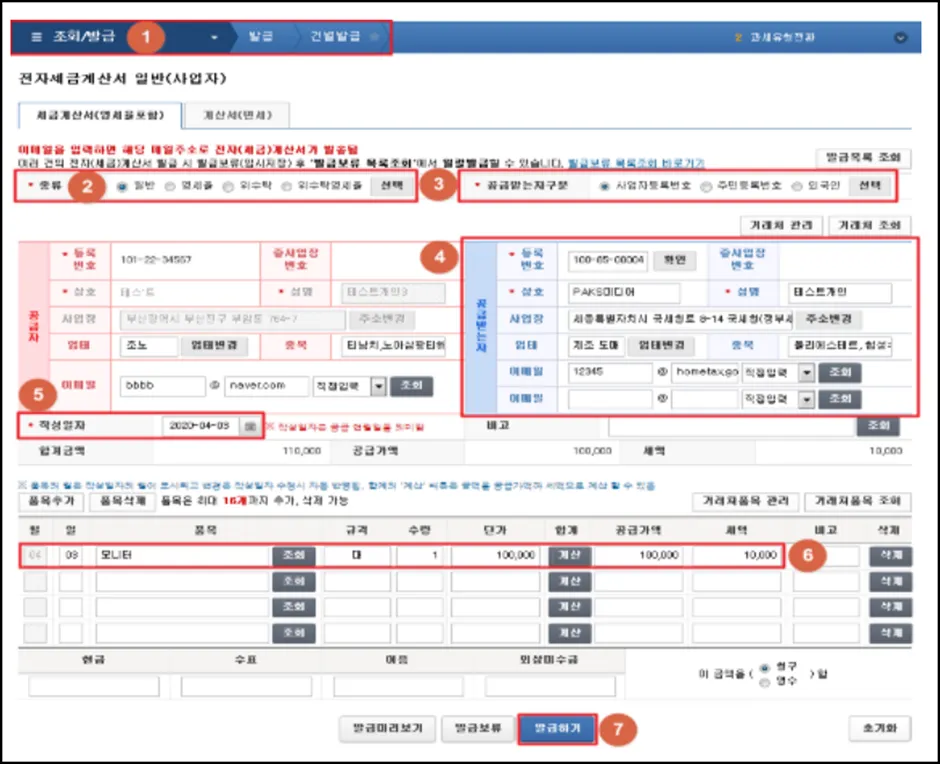The image size is (940, 764).
Task: Select the 위수탁 type radio button
Action: tap(228, 187)
